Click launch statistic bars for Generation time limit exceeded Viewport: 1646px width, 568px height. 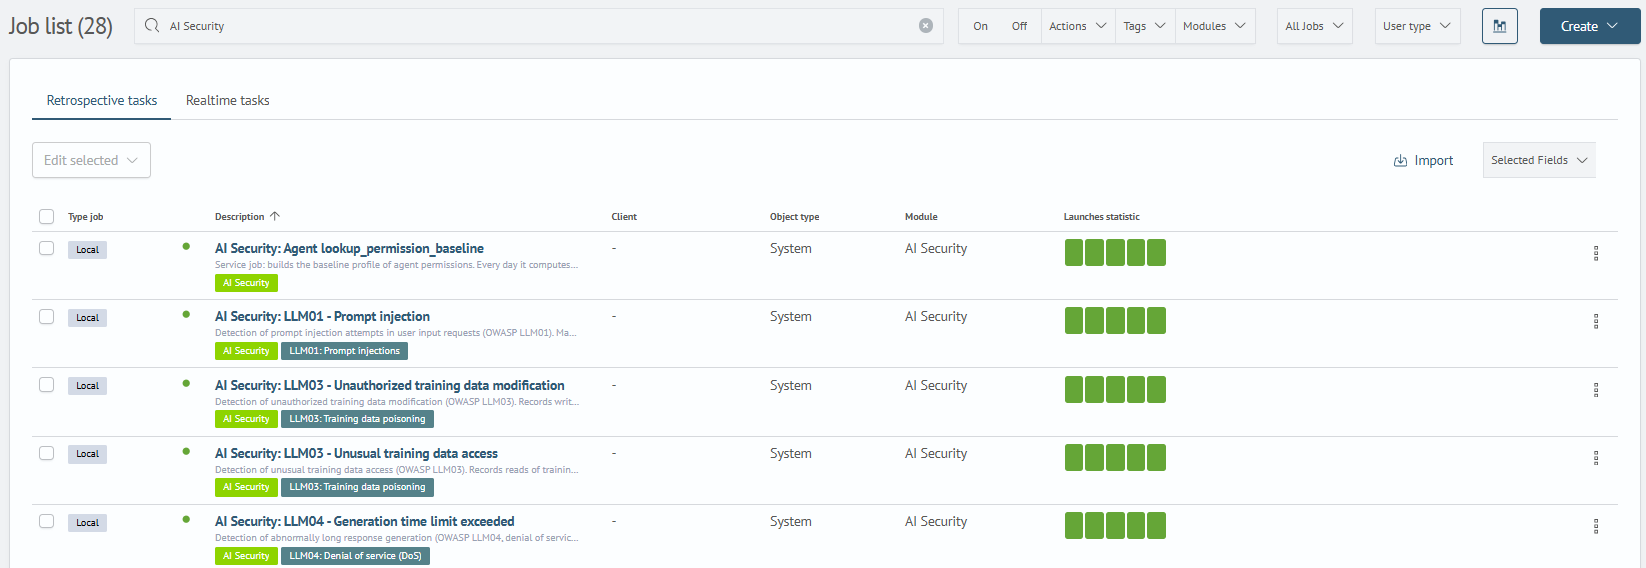[1115, 526]
